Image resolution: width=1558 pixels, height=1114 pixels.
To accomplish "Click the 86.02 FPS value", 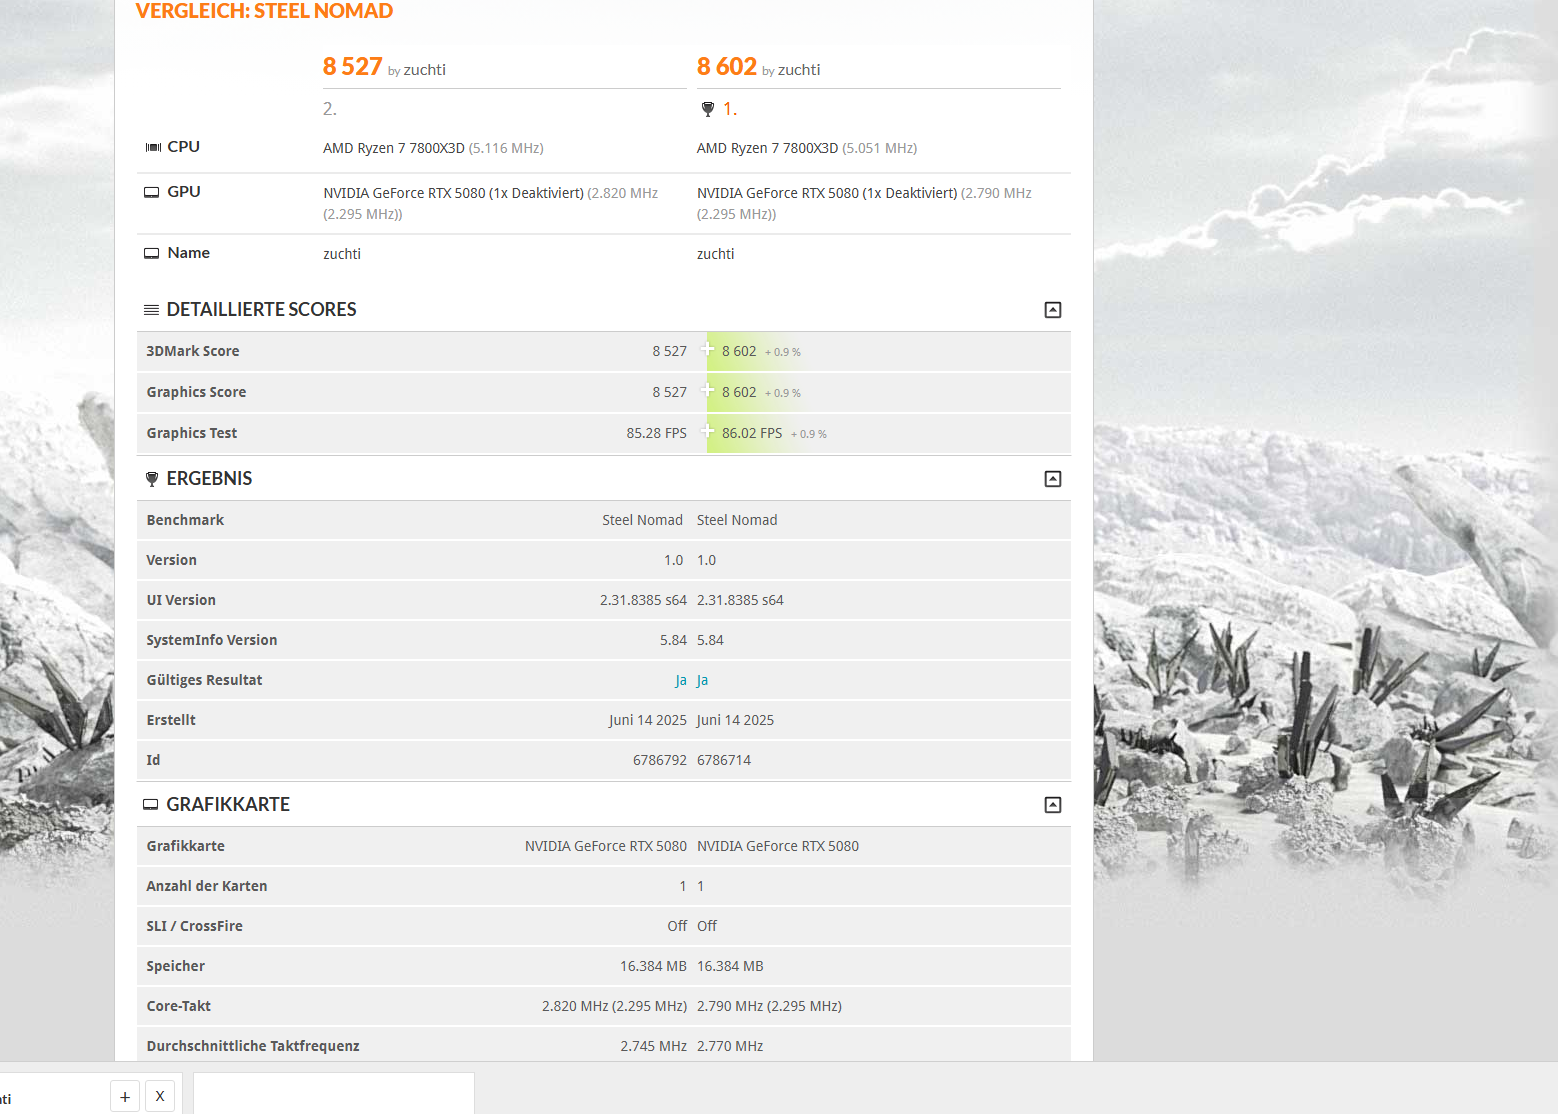I will point(752,433).
